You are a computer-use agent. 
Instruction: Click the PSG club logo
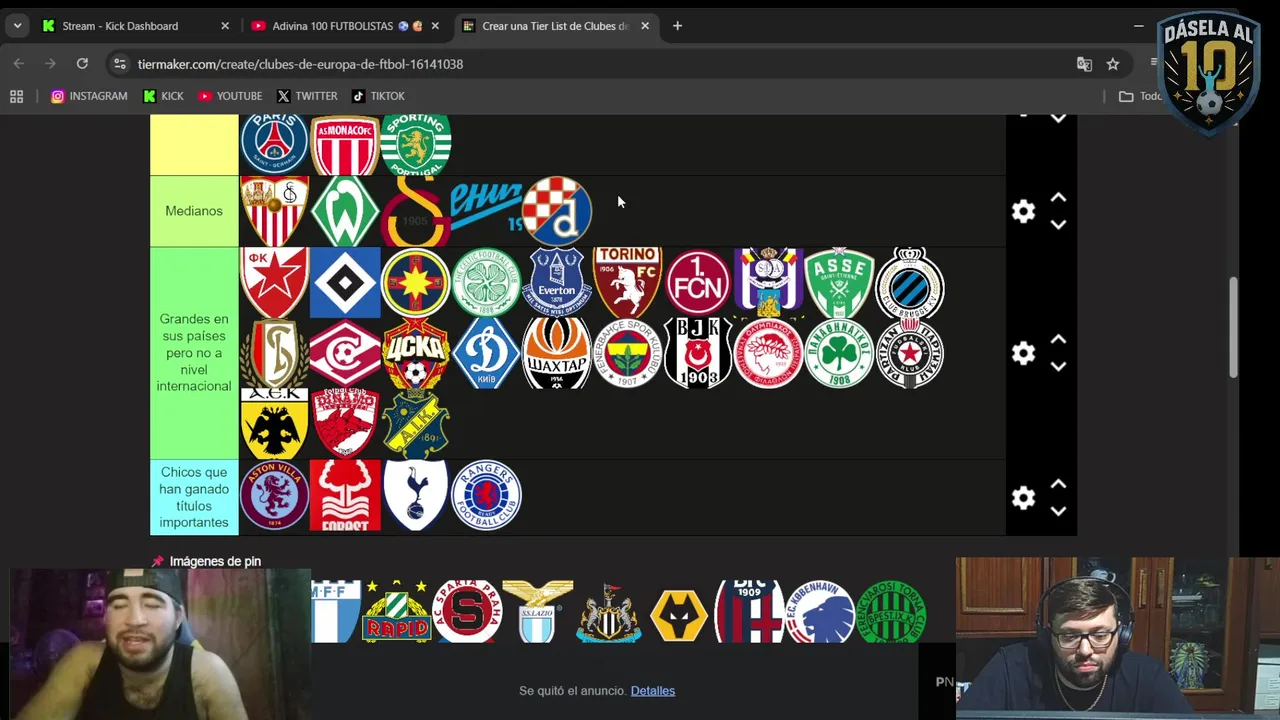tap(274, 145)
